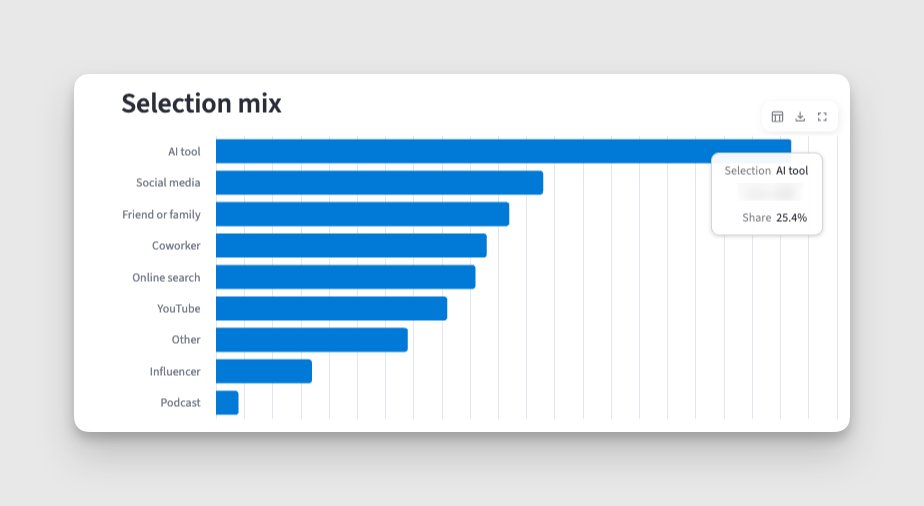Viewport: 924px width, 506px height.
Task: Click the Selection mix chart title
Action: (x=202, y=103)
